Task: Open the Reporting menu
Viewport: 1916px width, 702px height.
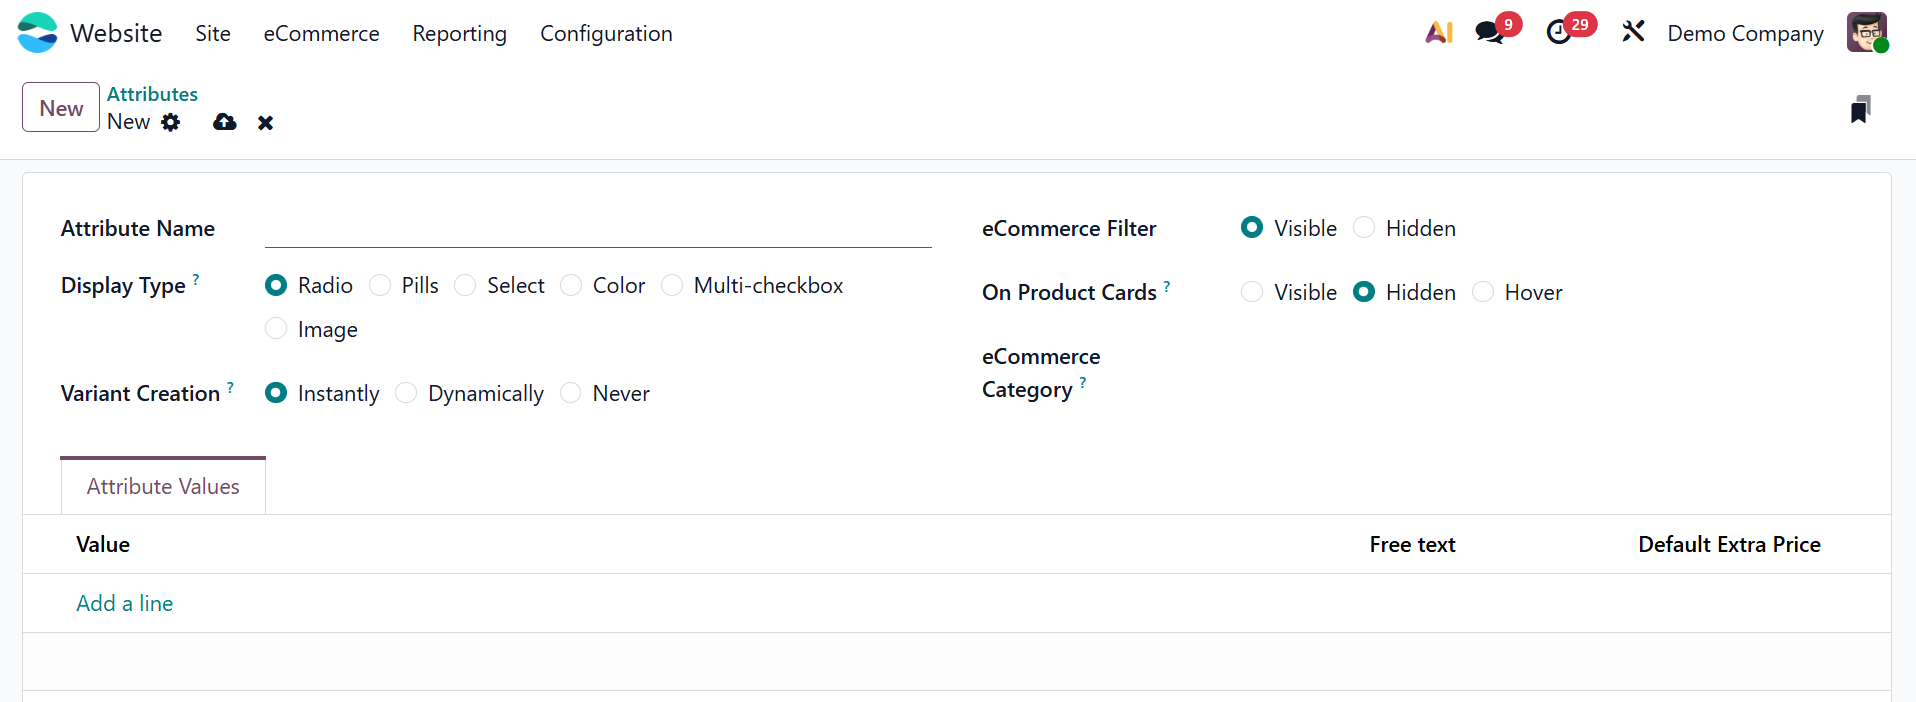Action: 459,34
